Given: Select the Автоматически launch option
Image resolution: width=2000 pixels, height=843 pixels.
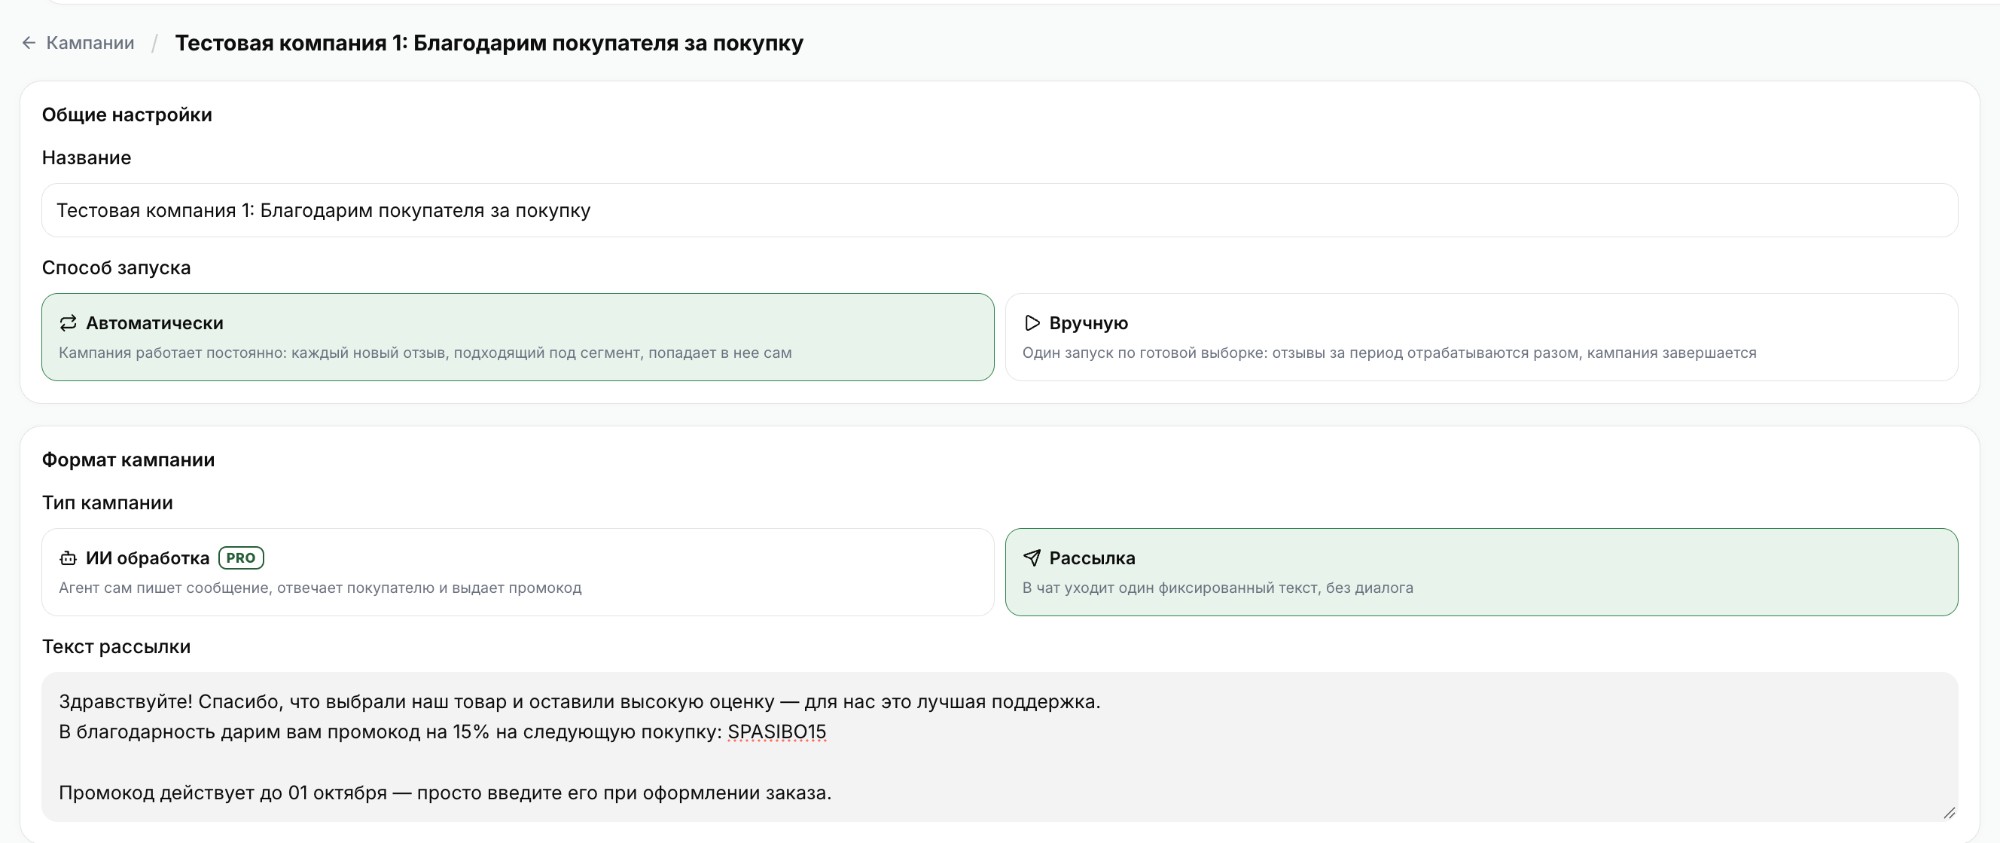Looking at the screenshot, I should tap(518, 337).
